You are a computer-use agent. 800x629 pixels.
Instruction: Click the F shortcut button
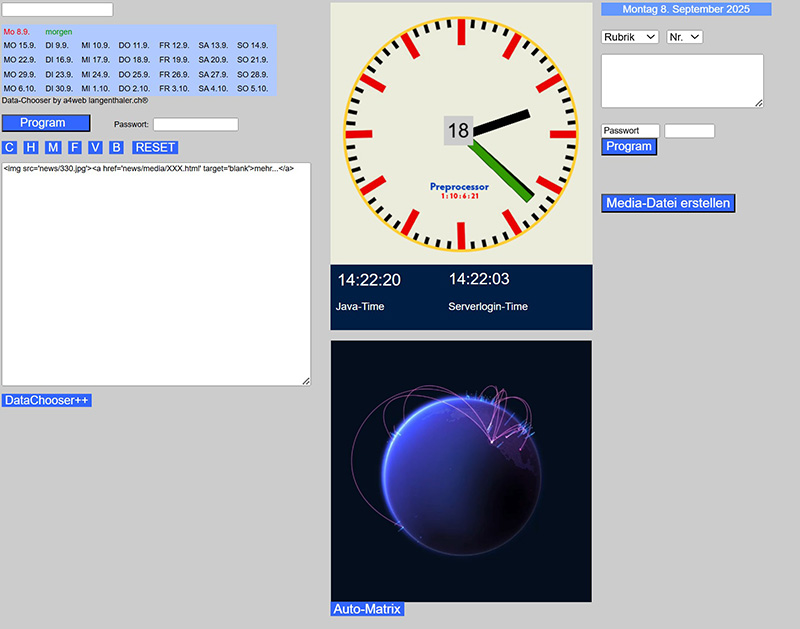74,147
